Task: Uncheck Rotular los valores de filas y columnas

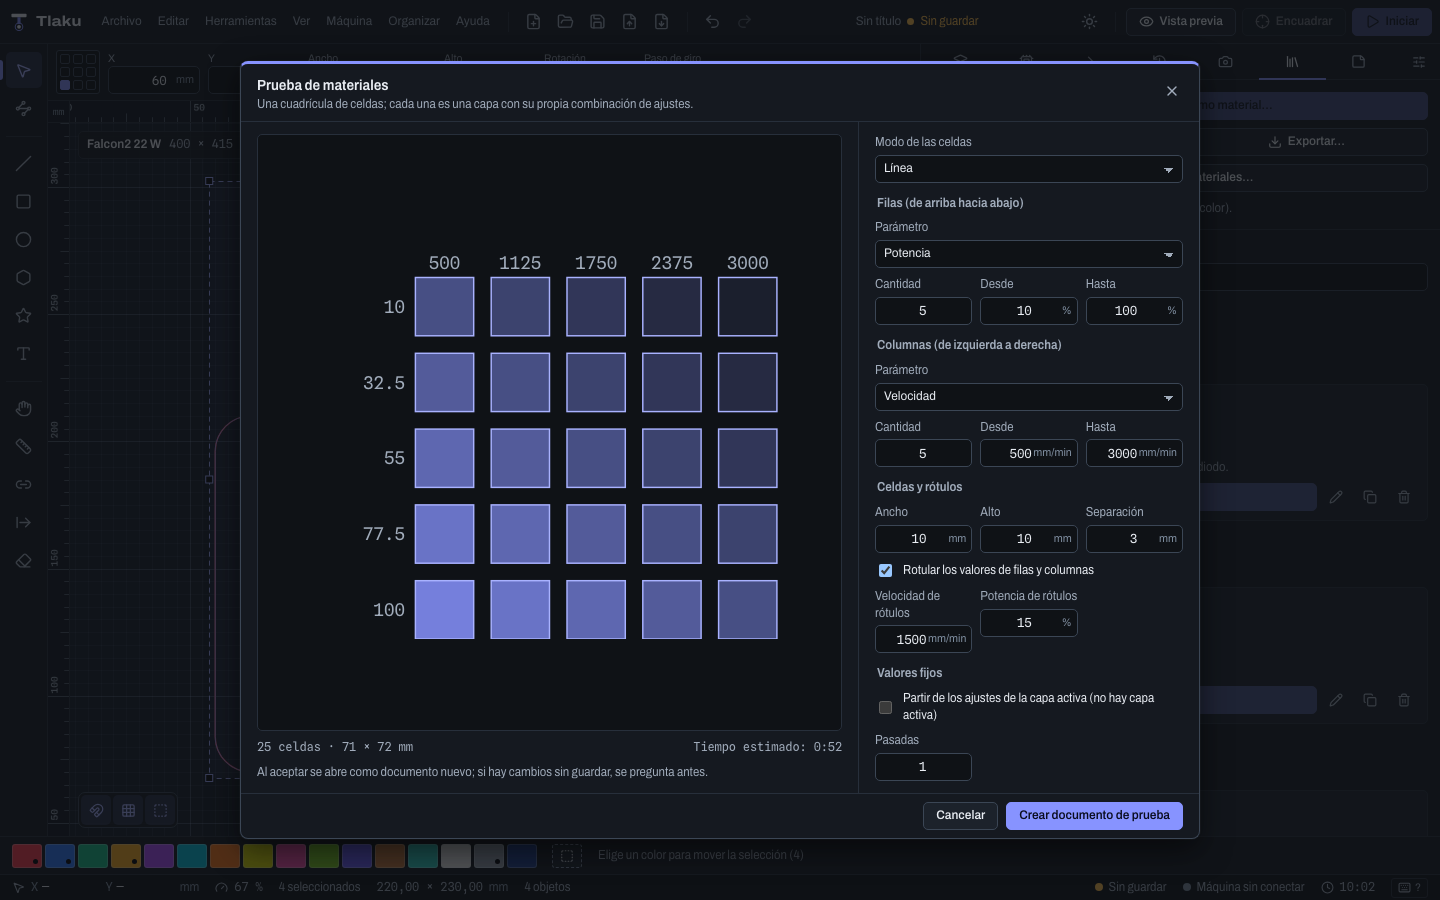Action: point(885,570)
